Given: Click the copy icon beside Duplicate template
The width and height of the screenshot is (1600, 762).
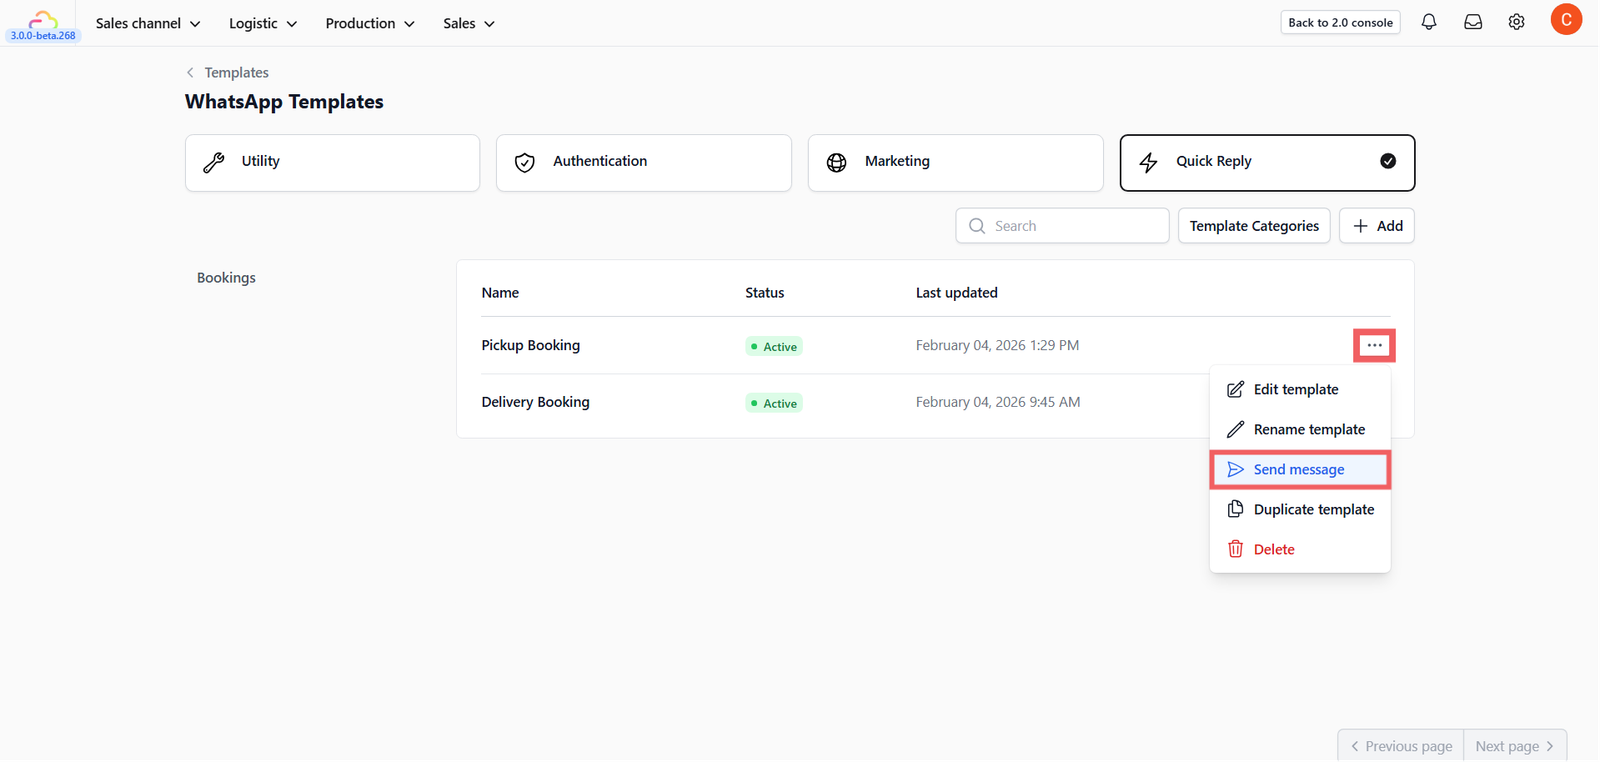Looking at the screenshot, I should pyautogui.click(x=1236, y=509).
